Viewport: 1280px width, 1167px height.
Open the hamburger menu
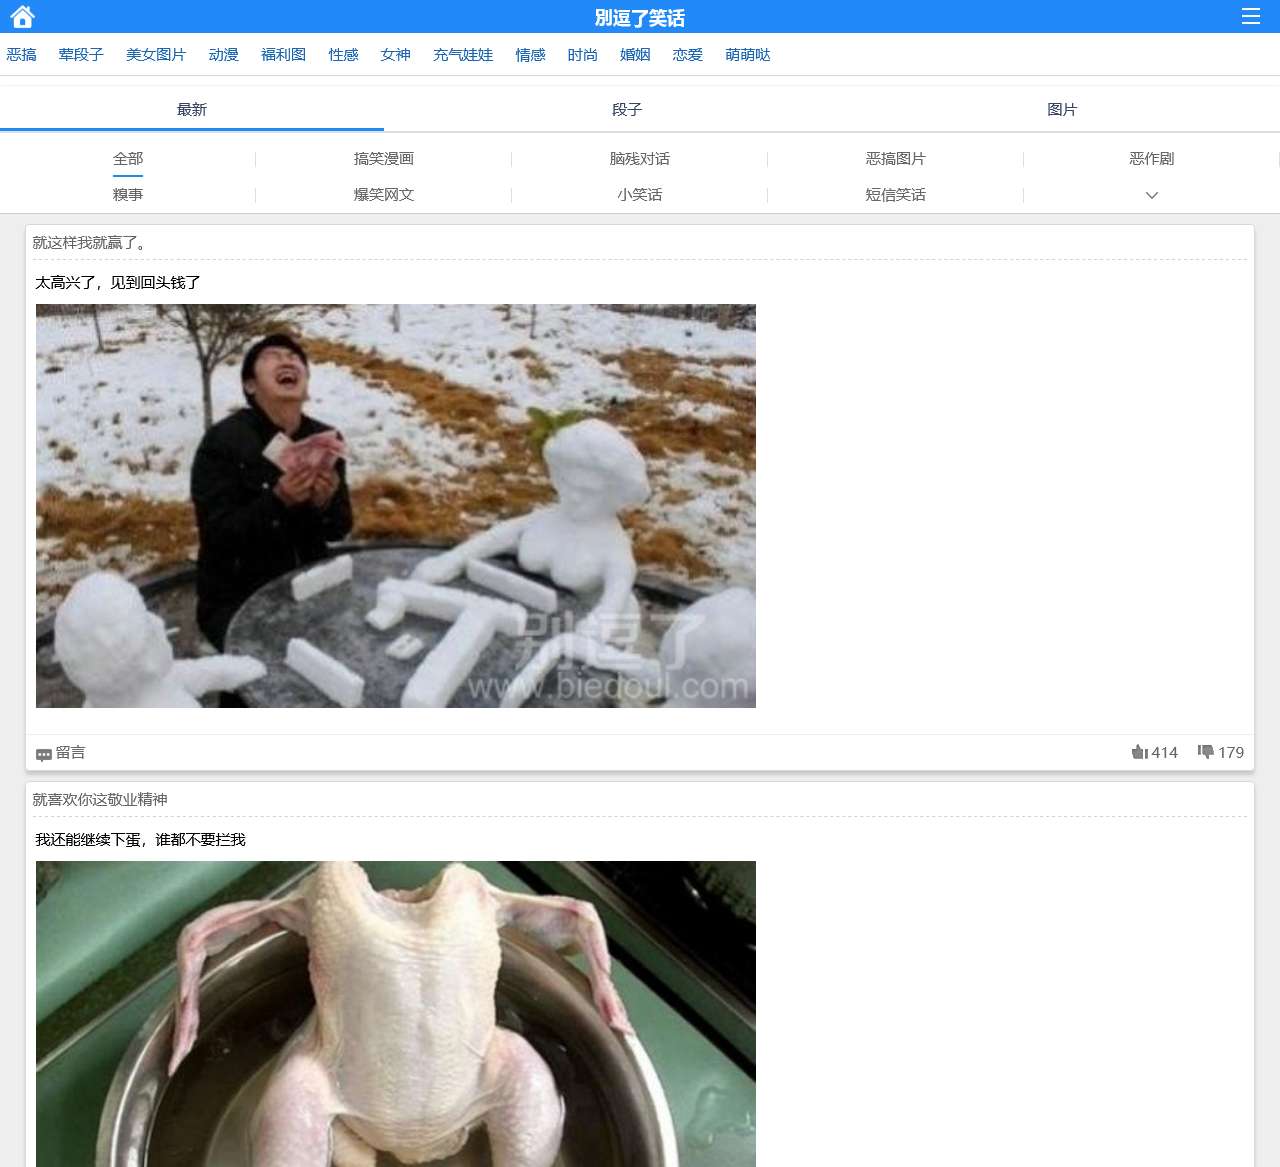click(1250, 16)
